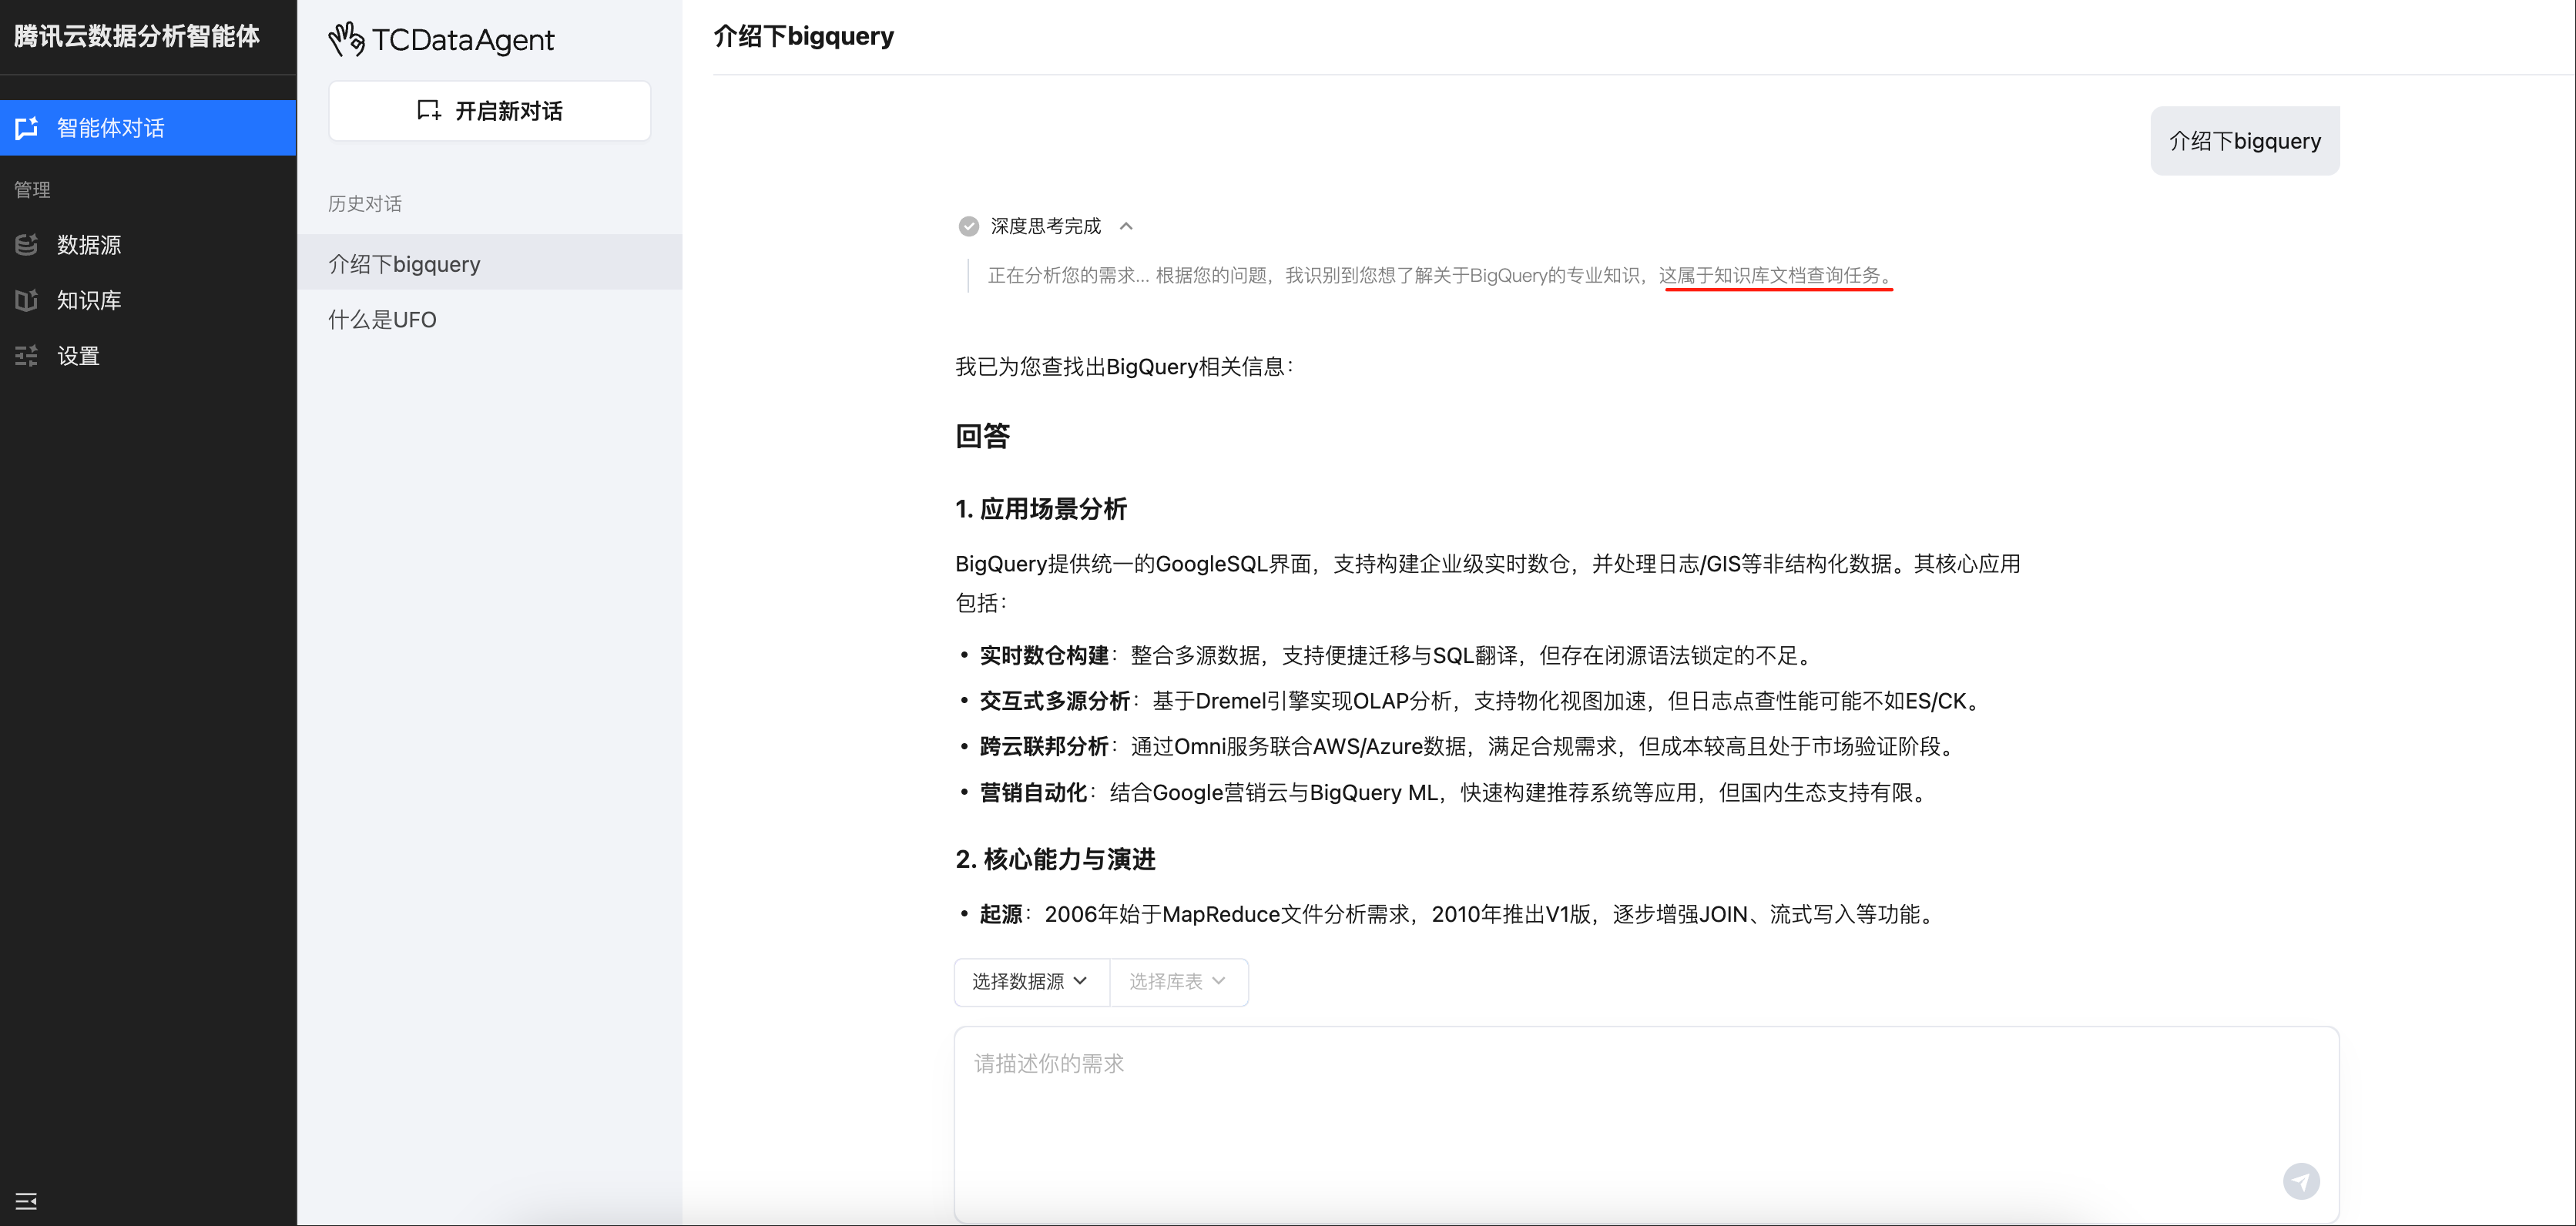
Task: Click the 知识库 book icon
Action: pos(27,300)
